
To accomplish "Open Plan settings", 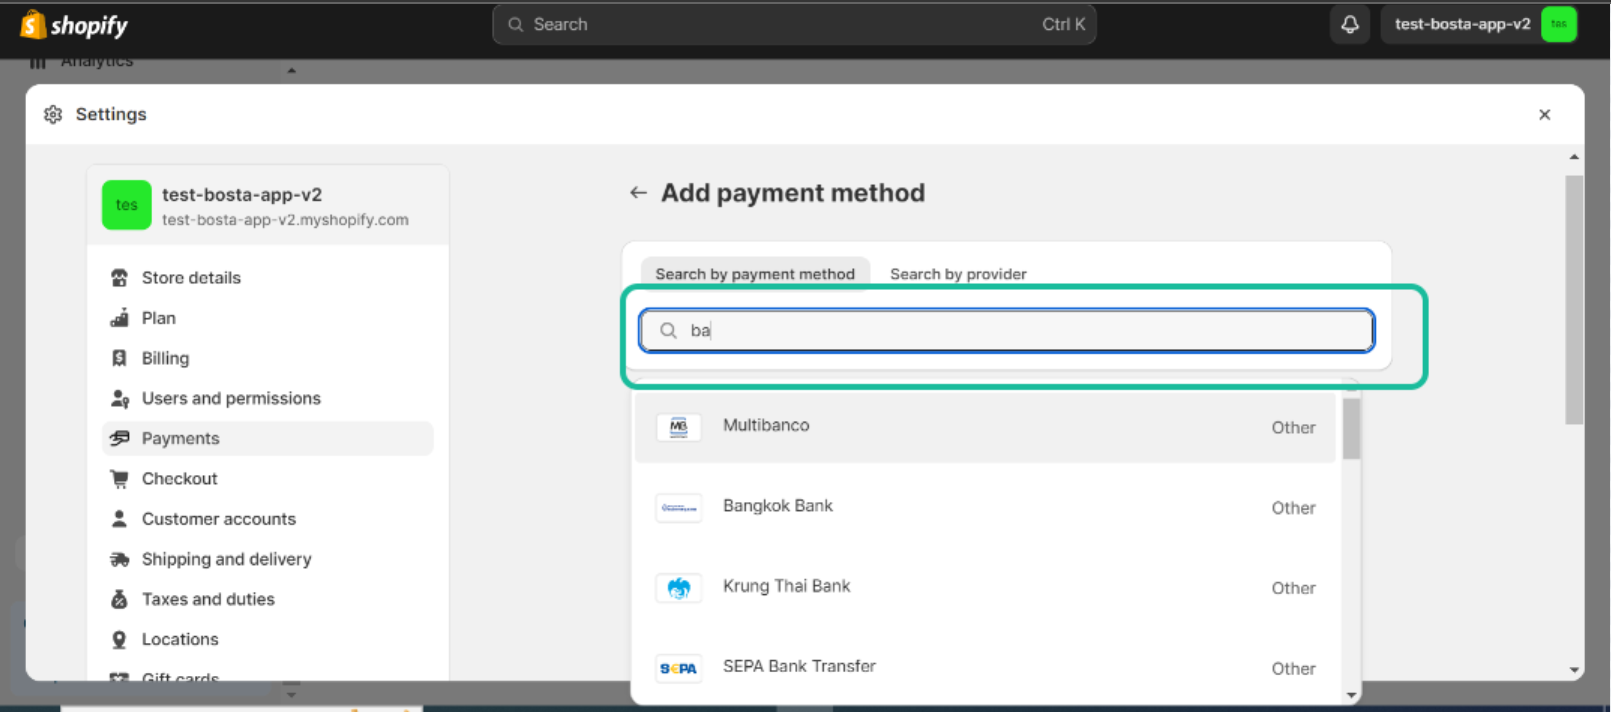I will click(x=268, y=318).
